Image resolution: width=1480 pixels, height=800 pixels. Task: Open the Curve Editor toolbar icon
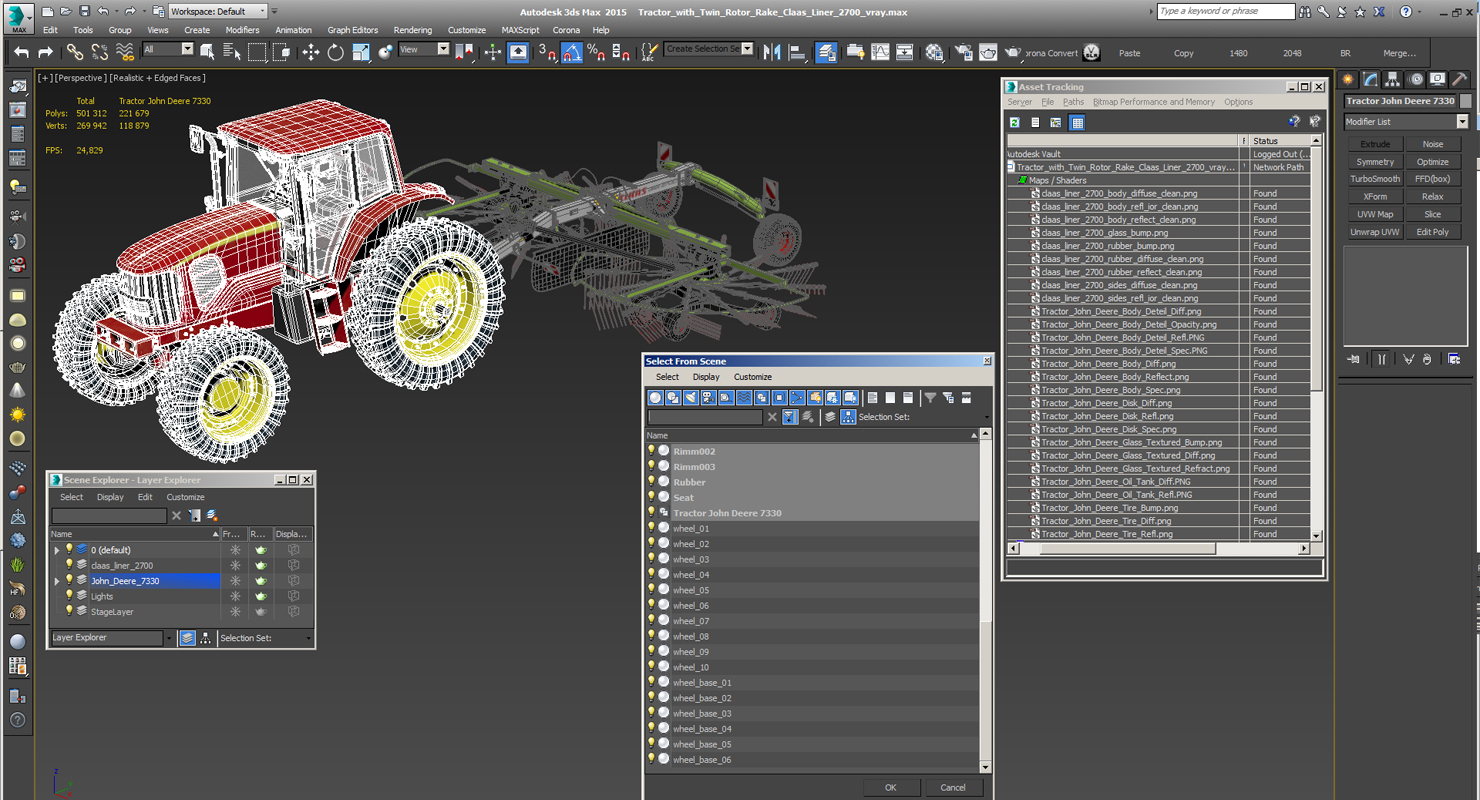point(880,52)
